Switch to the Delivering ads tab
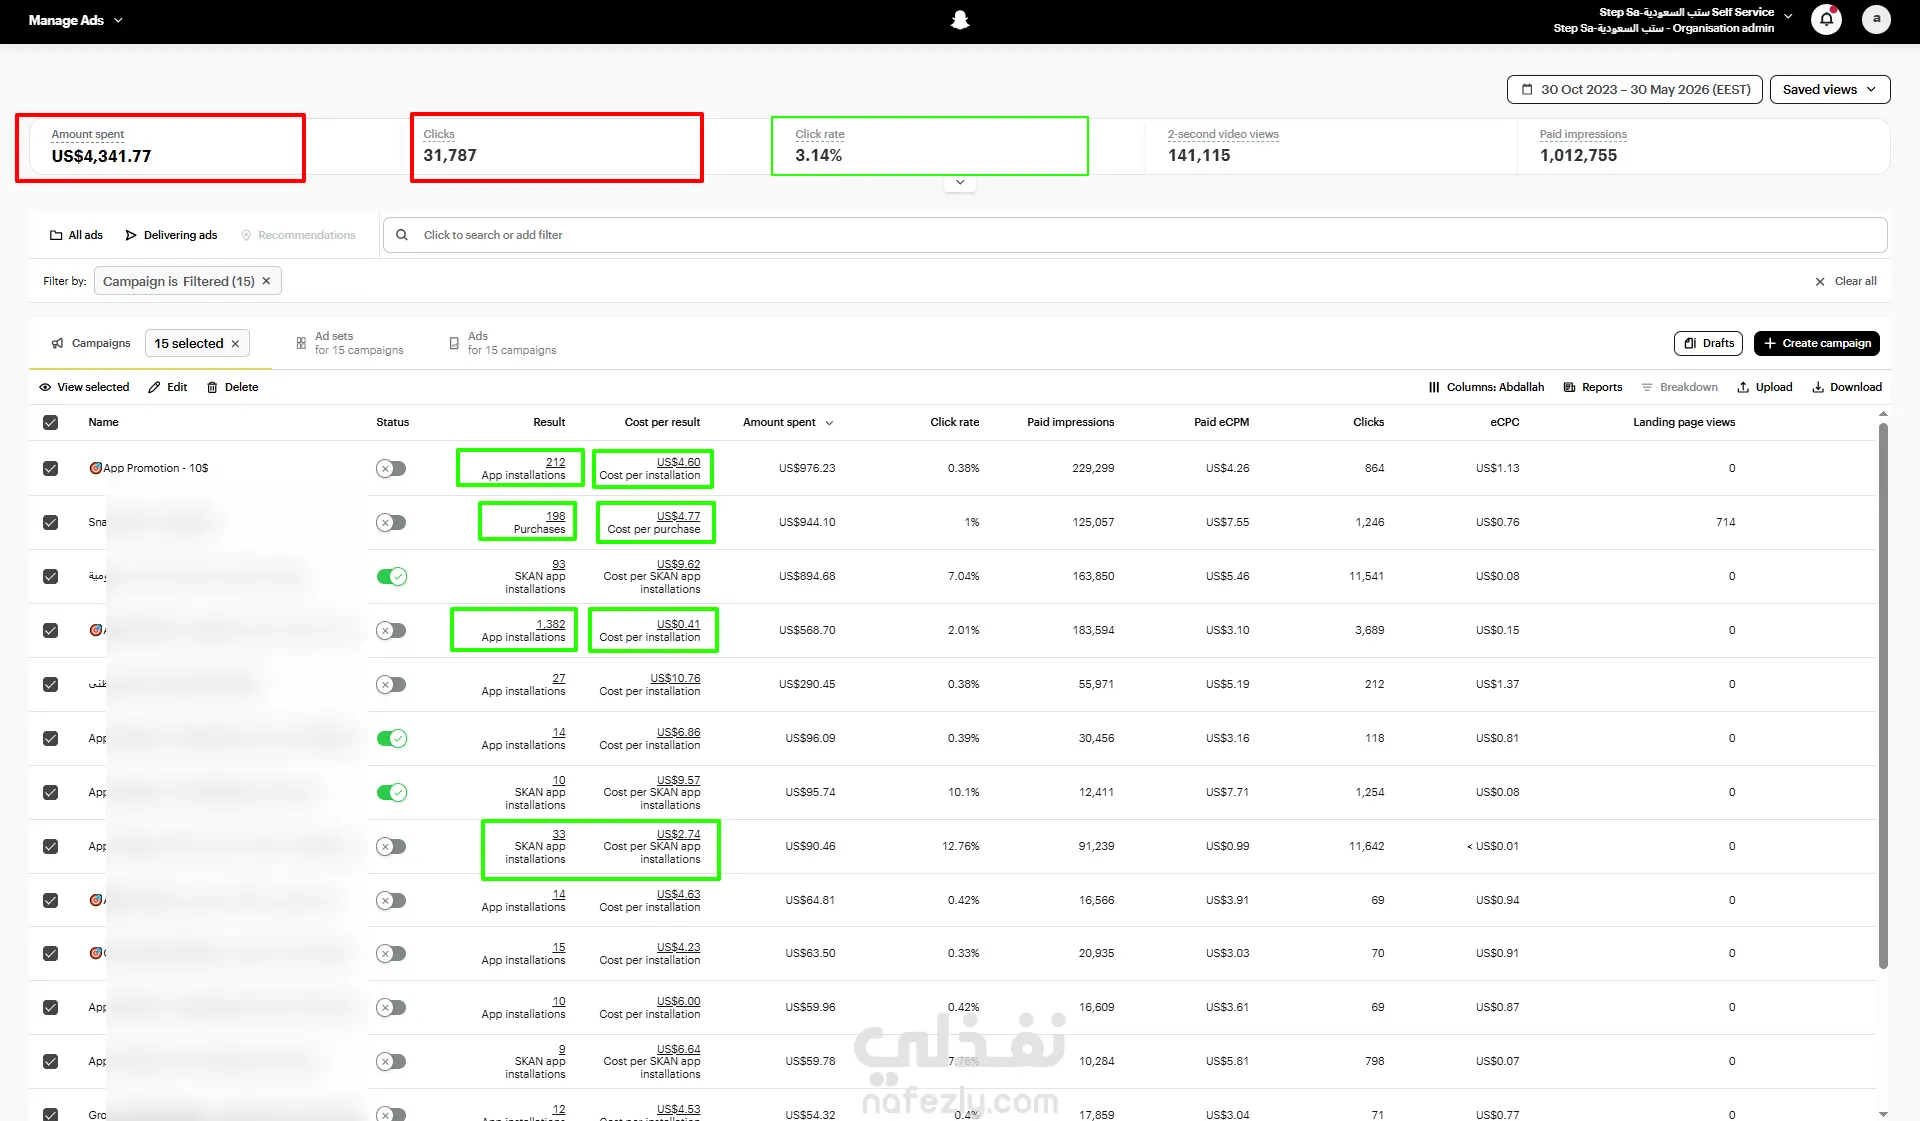1920x1121 pixels. point(171,235)
